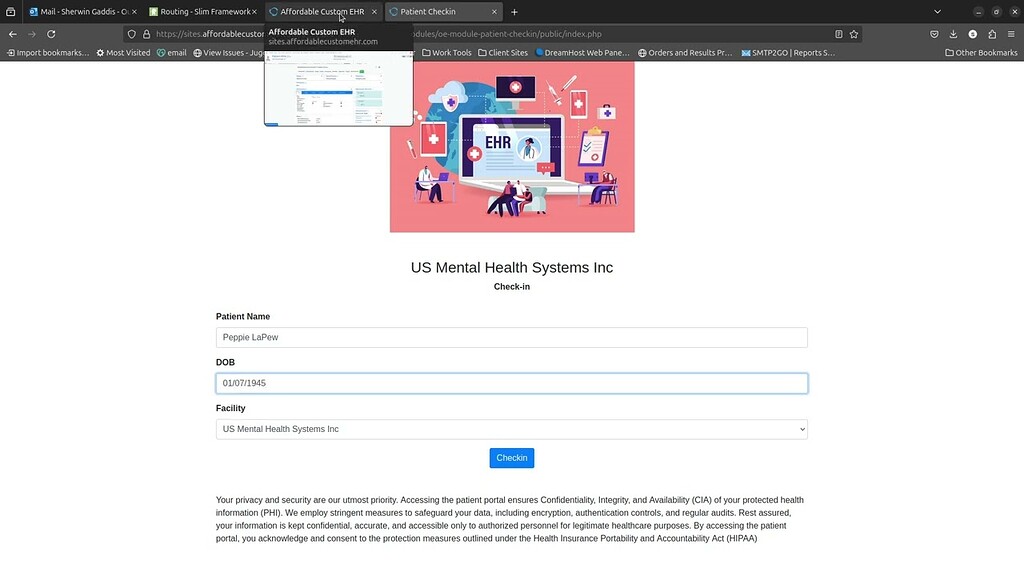Expand the Other Bookmarks folder

coord(984,52)
